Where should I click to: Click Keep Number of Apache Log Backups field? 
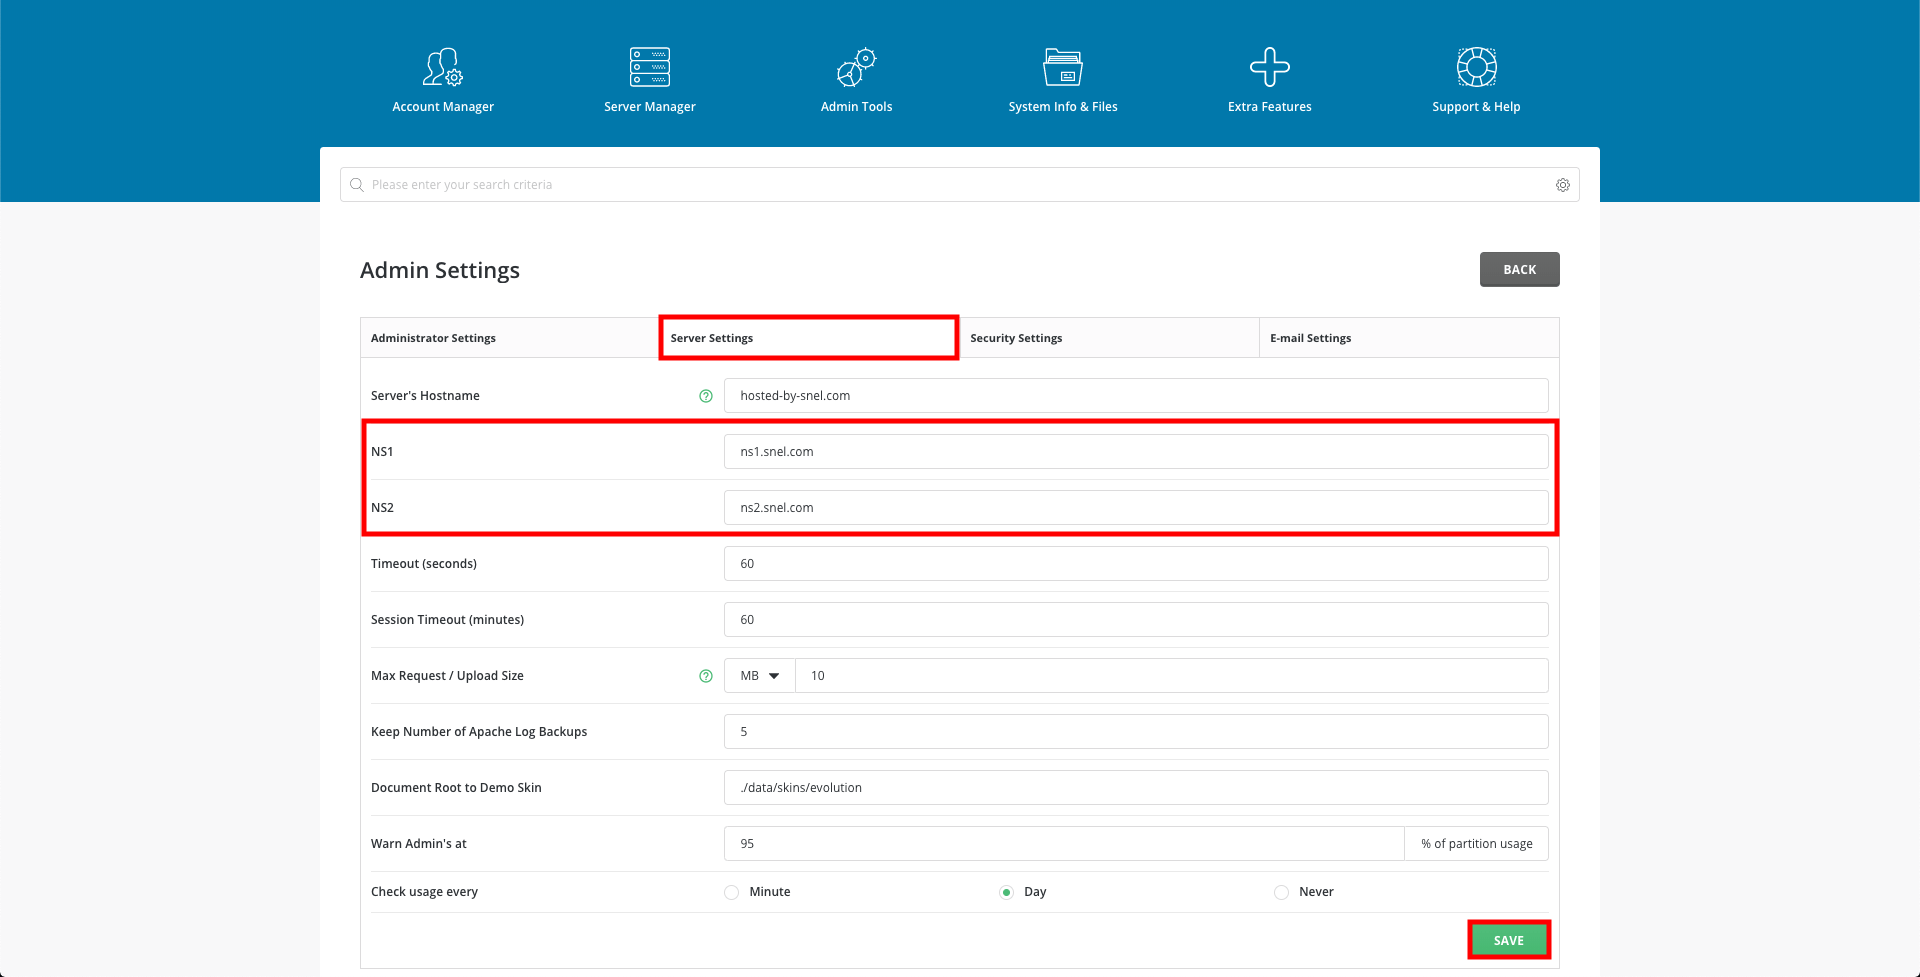coord(1136,732)
